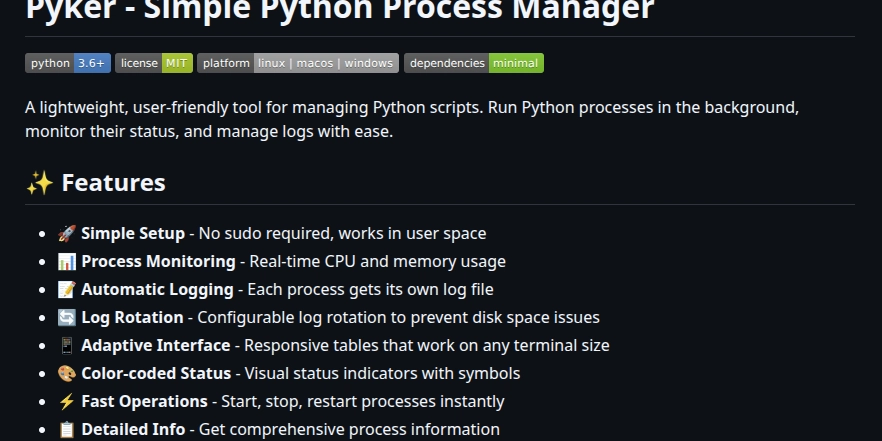This screenshot has height=441, width=882.
Task: Click the 'Detailed Info' bold text
Action: tap(133, 430)
